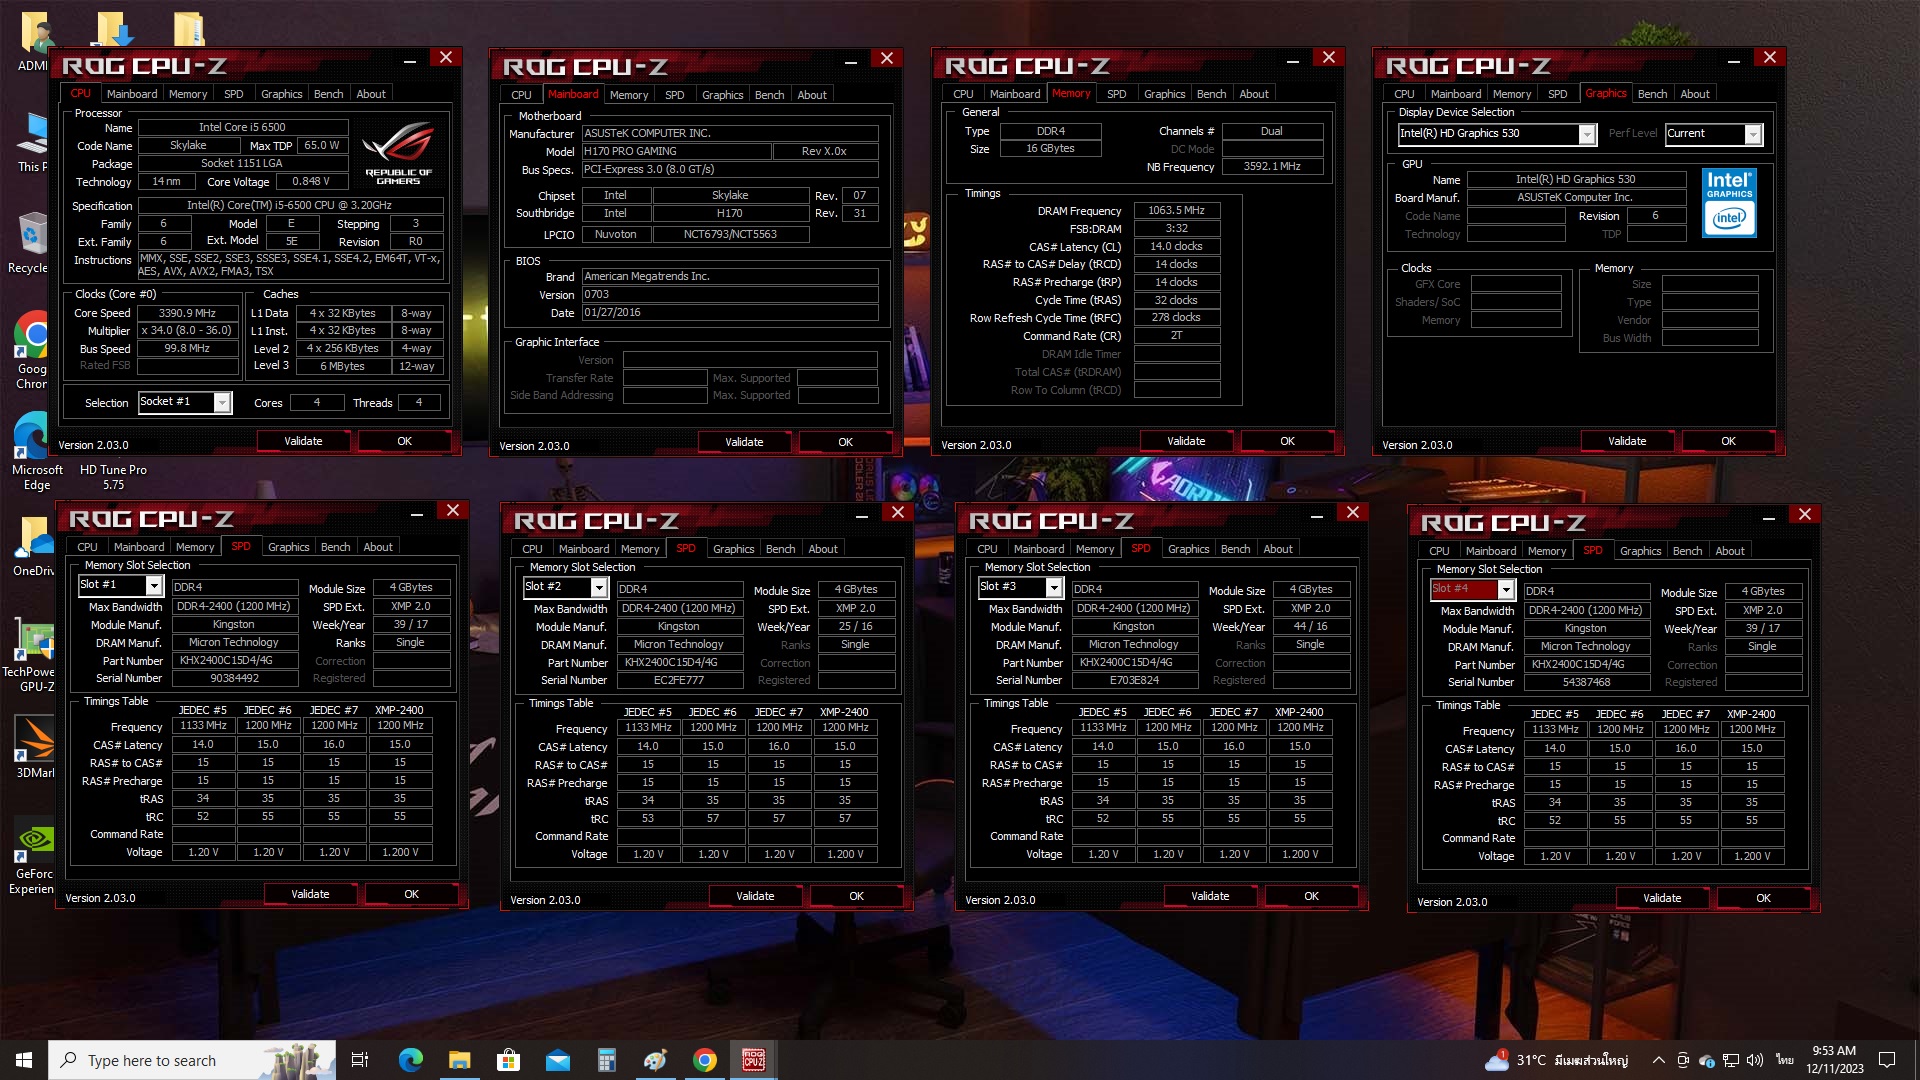Click OK in the Slot #3 SPD window
The height and width of the screenshot is (1080, 1920).
pyautogui.click(x=1311, y=896)
